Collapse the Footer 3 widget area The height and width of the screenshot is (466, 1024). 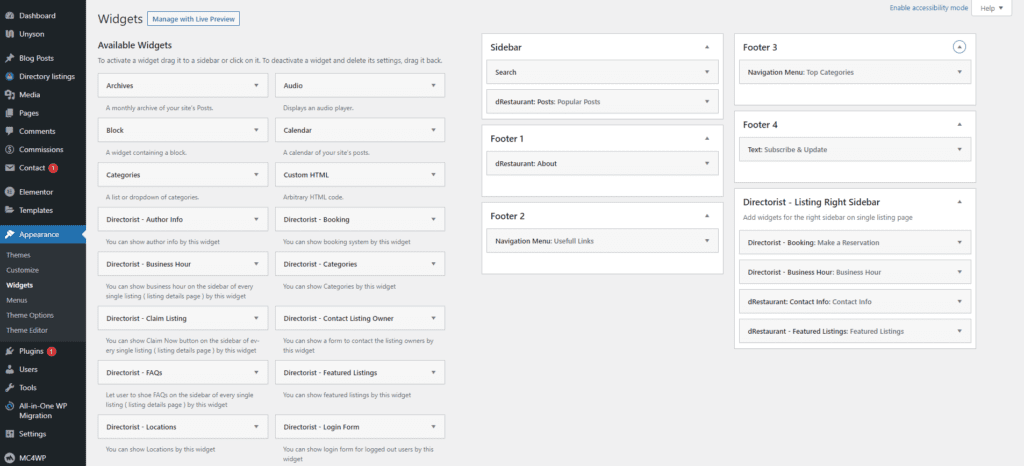click(959, 47)
